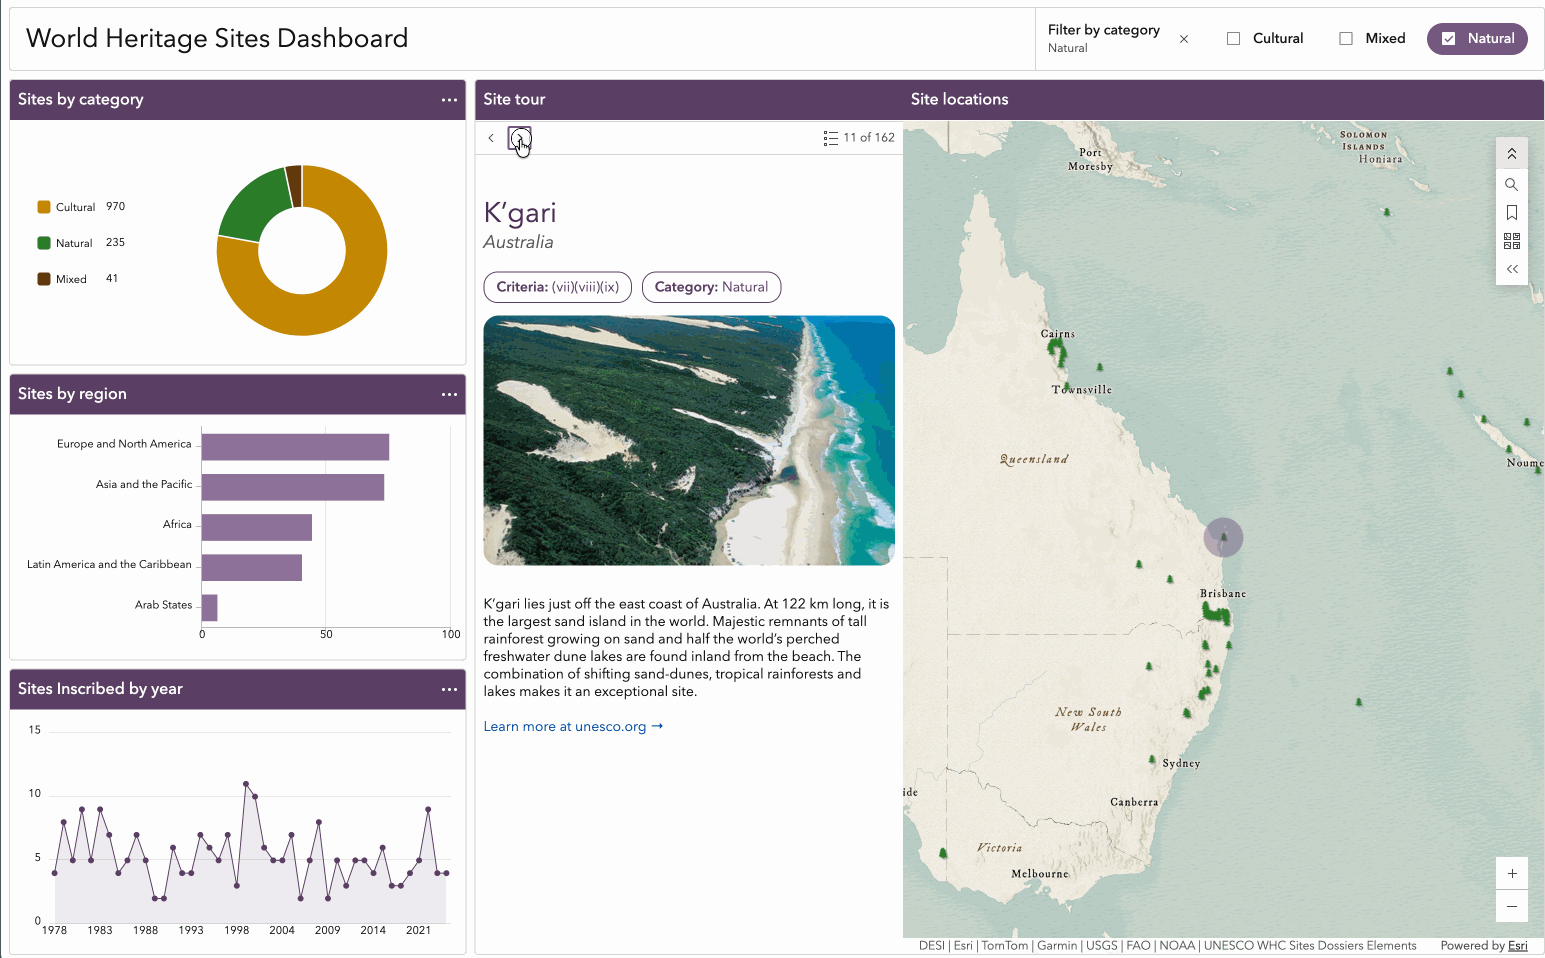This screenshot has height=958, width=1545.
Task: Open the Sites by category options menu
Action: point(449,100)
